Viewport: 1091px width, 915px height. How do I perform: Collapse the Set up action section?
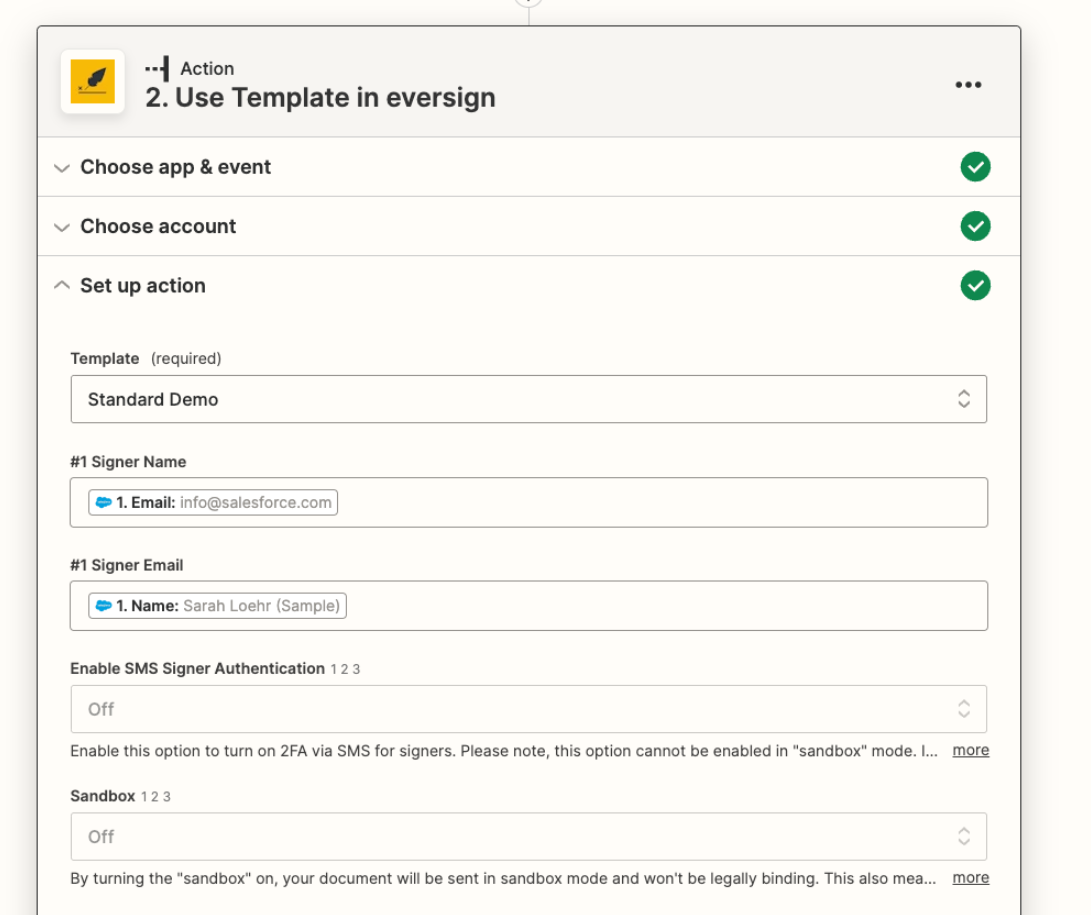click(x=529, y=285)
